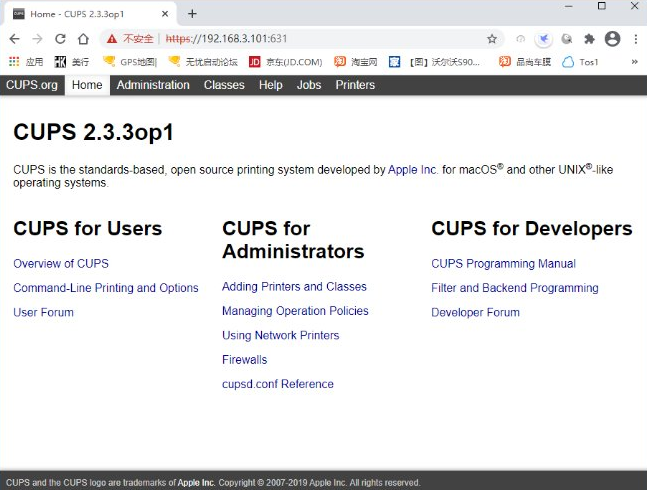Open the GPS地图 bookmark
The image size is (647, 490).
click(130, 62)
